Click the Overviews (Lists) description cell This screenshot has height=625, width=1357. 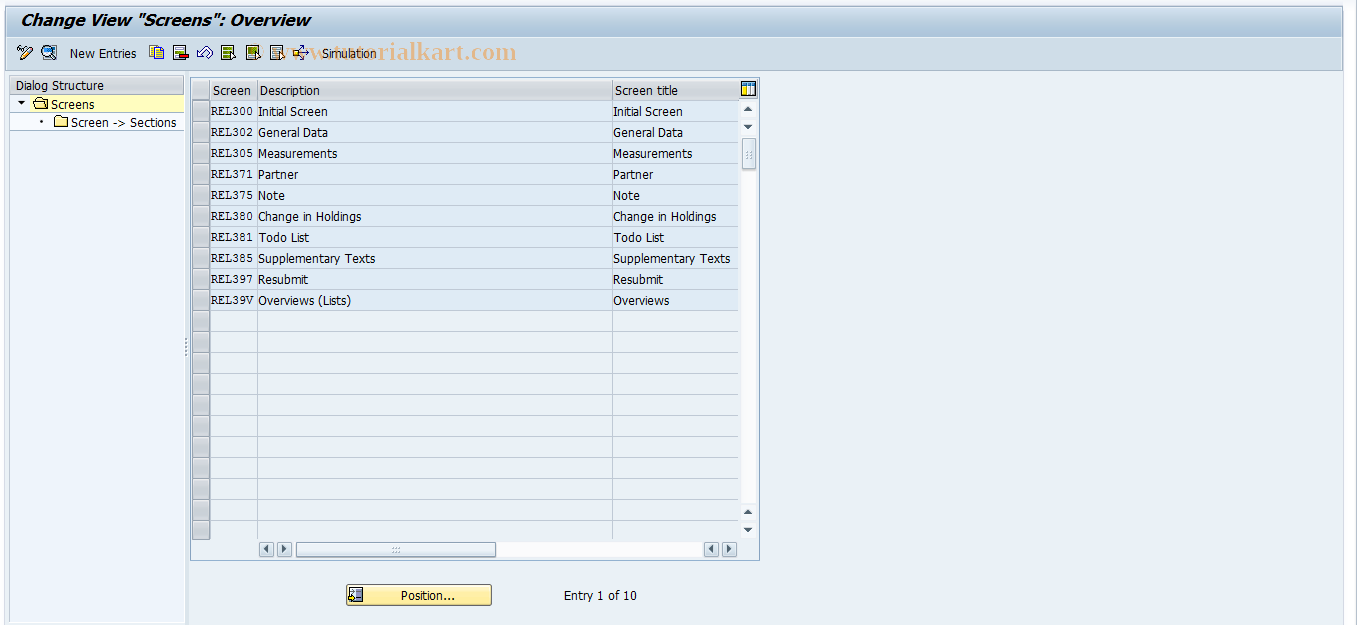pyautogui.click(x=434, y=300)
